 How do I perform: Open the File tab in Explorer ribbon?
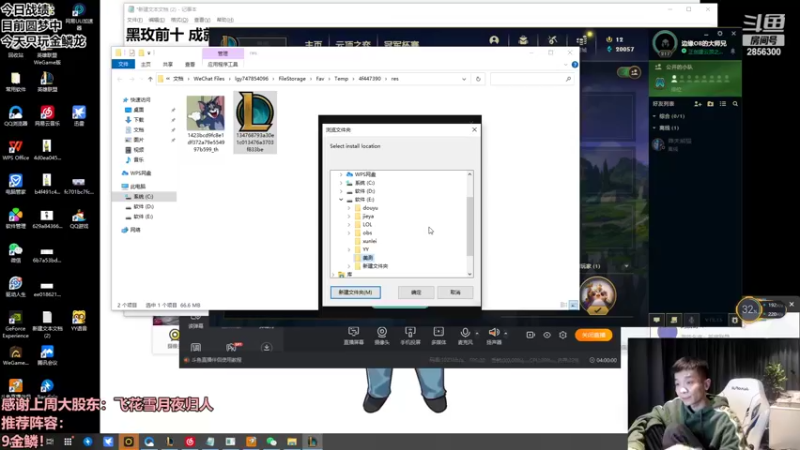click(x=123, y=64)
